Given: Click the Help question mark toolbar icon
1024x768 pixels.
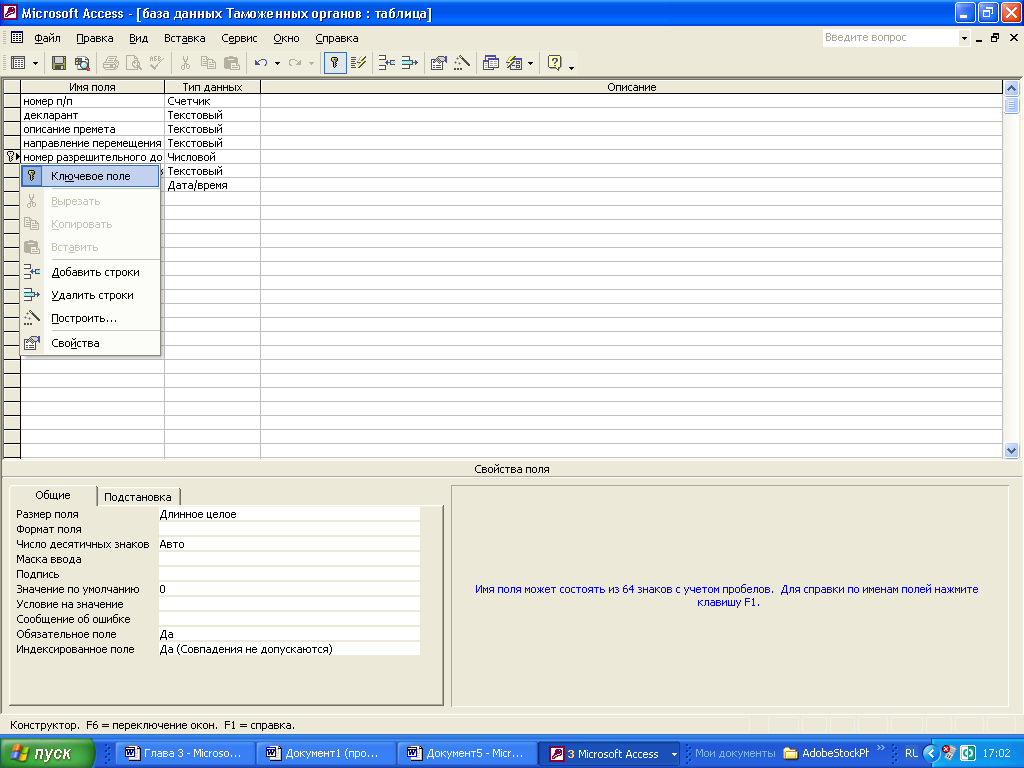Looking at the screenshot, I should [x=554, y=63].
